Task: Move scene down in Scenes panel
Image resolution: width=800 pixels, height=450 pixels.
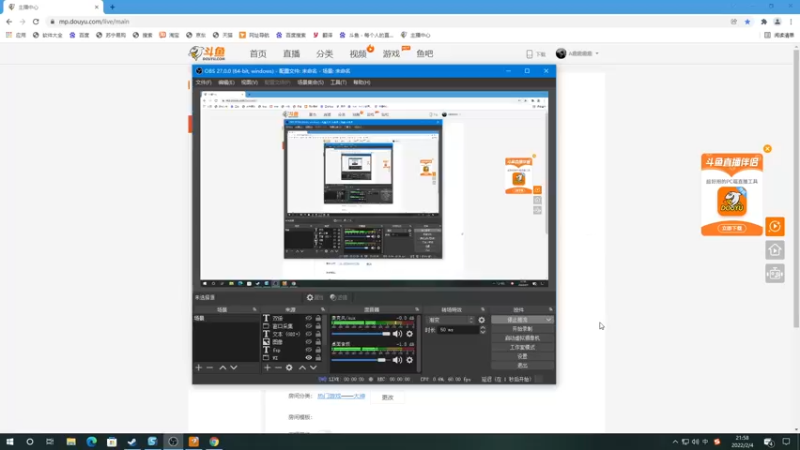Action: pyautogui.click(x=234, y=367)
